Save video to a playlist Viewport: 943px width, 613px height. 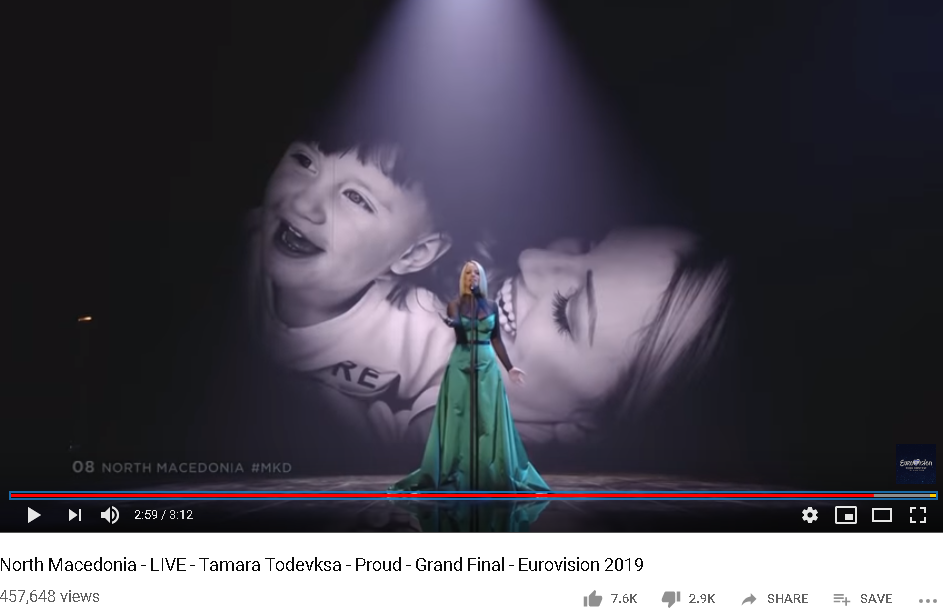tap(862, 599)
